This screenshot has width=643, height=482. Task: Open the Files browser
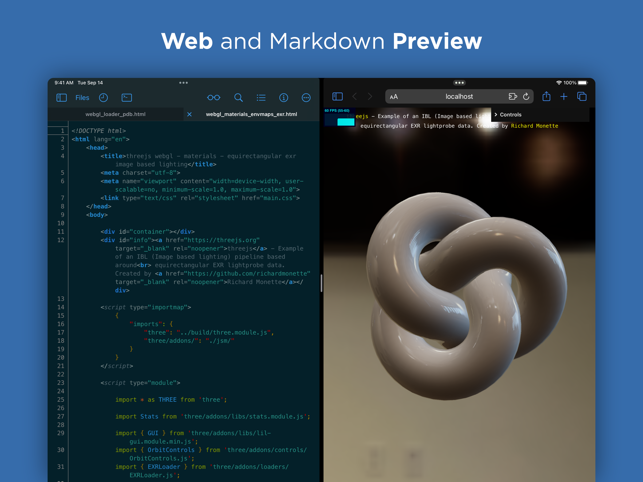tap(82, 98)
